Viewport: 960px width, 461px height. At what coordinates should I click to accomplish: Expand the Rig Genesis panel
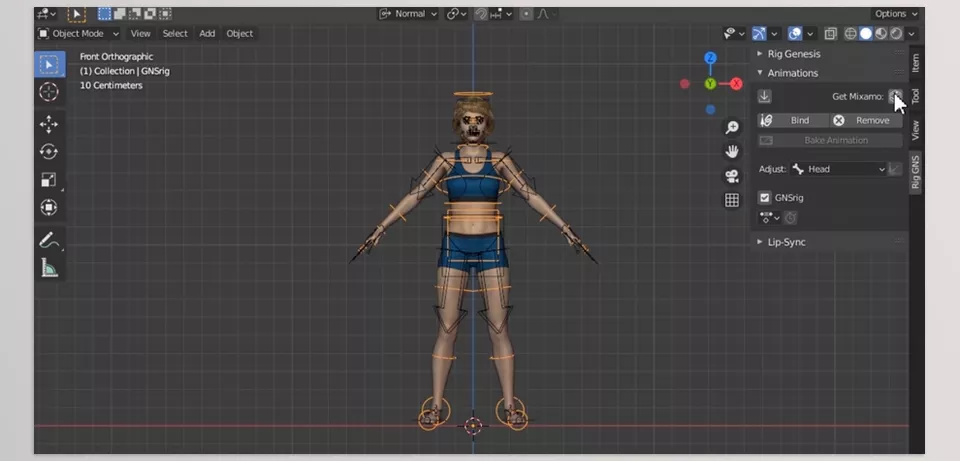(793, 54)
